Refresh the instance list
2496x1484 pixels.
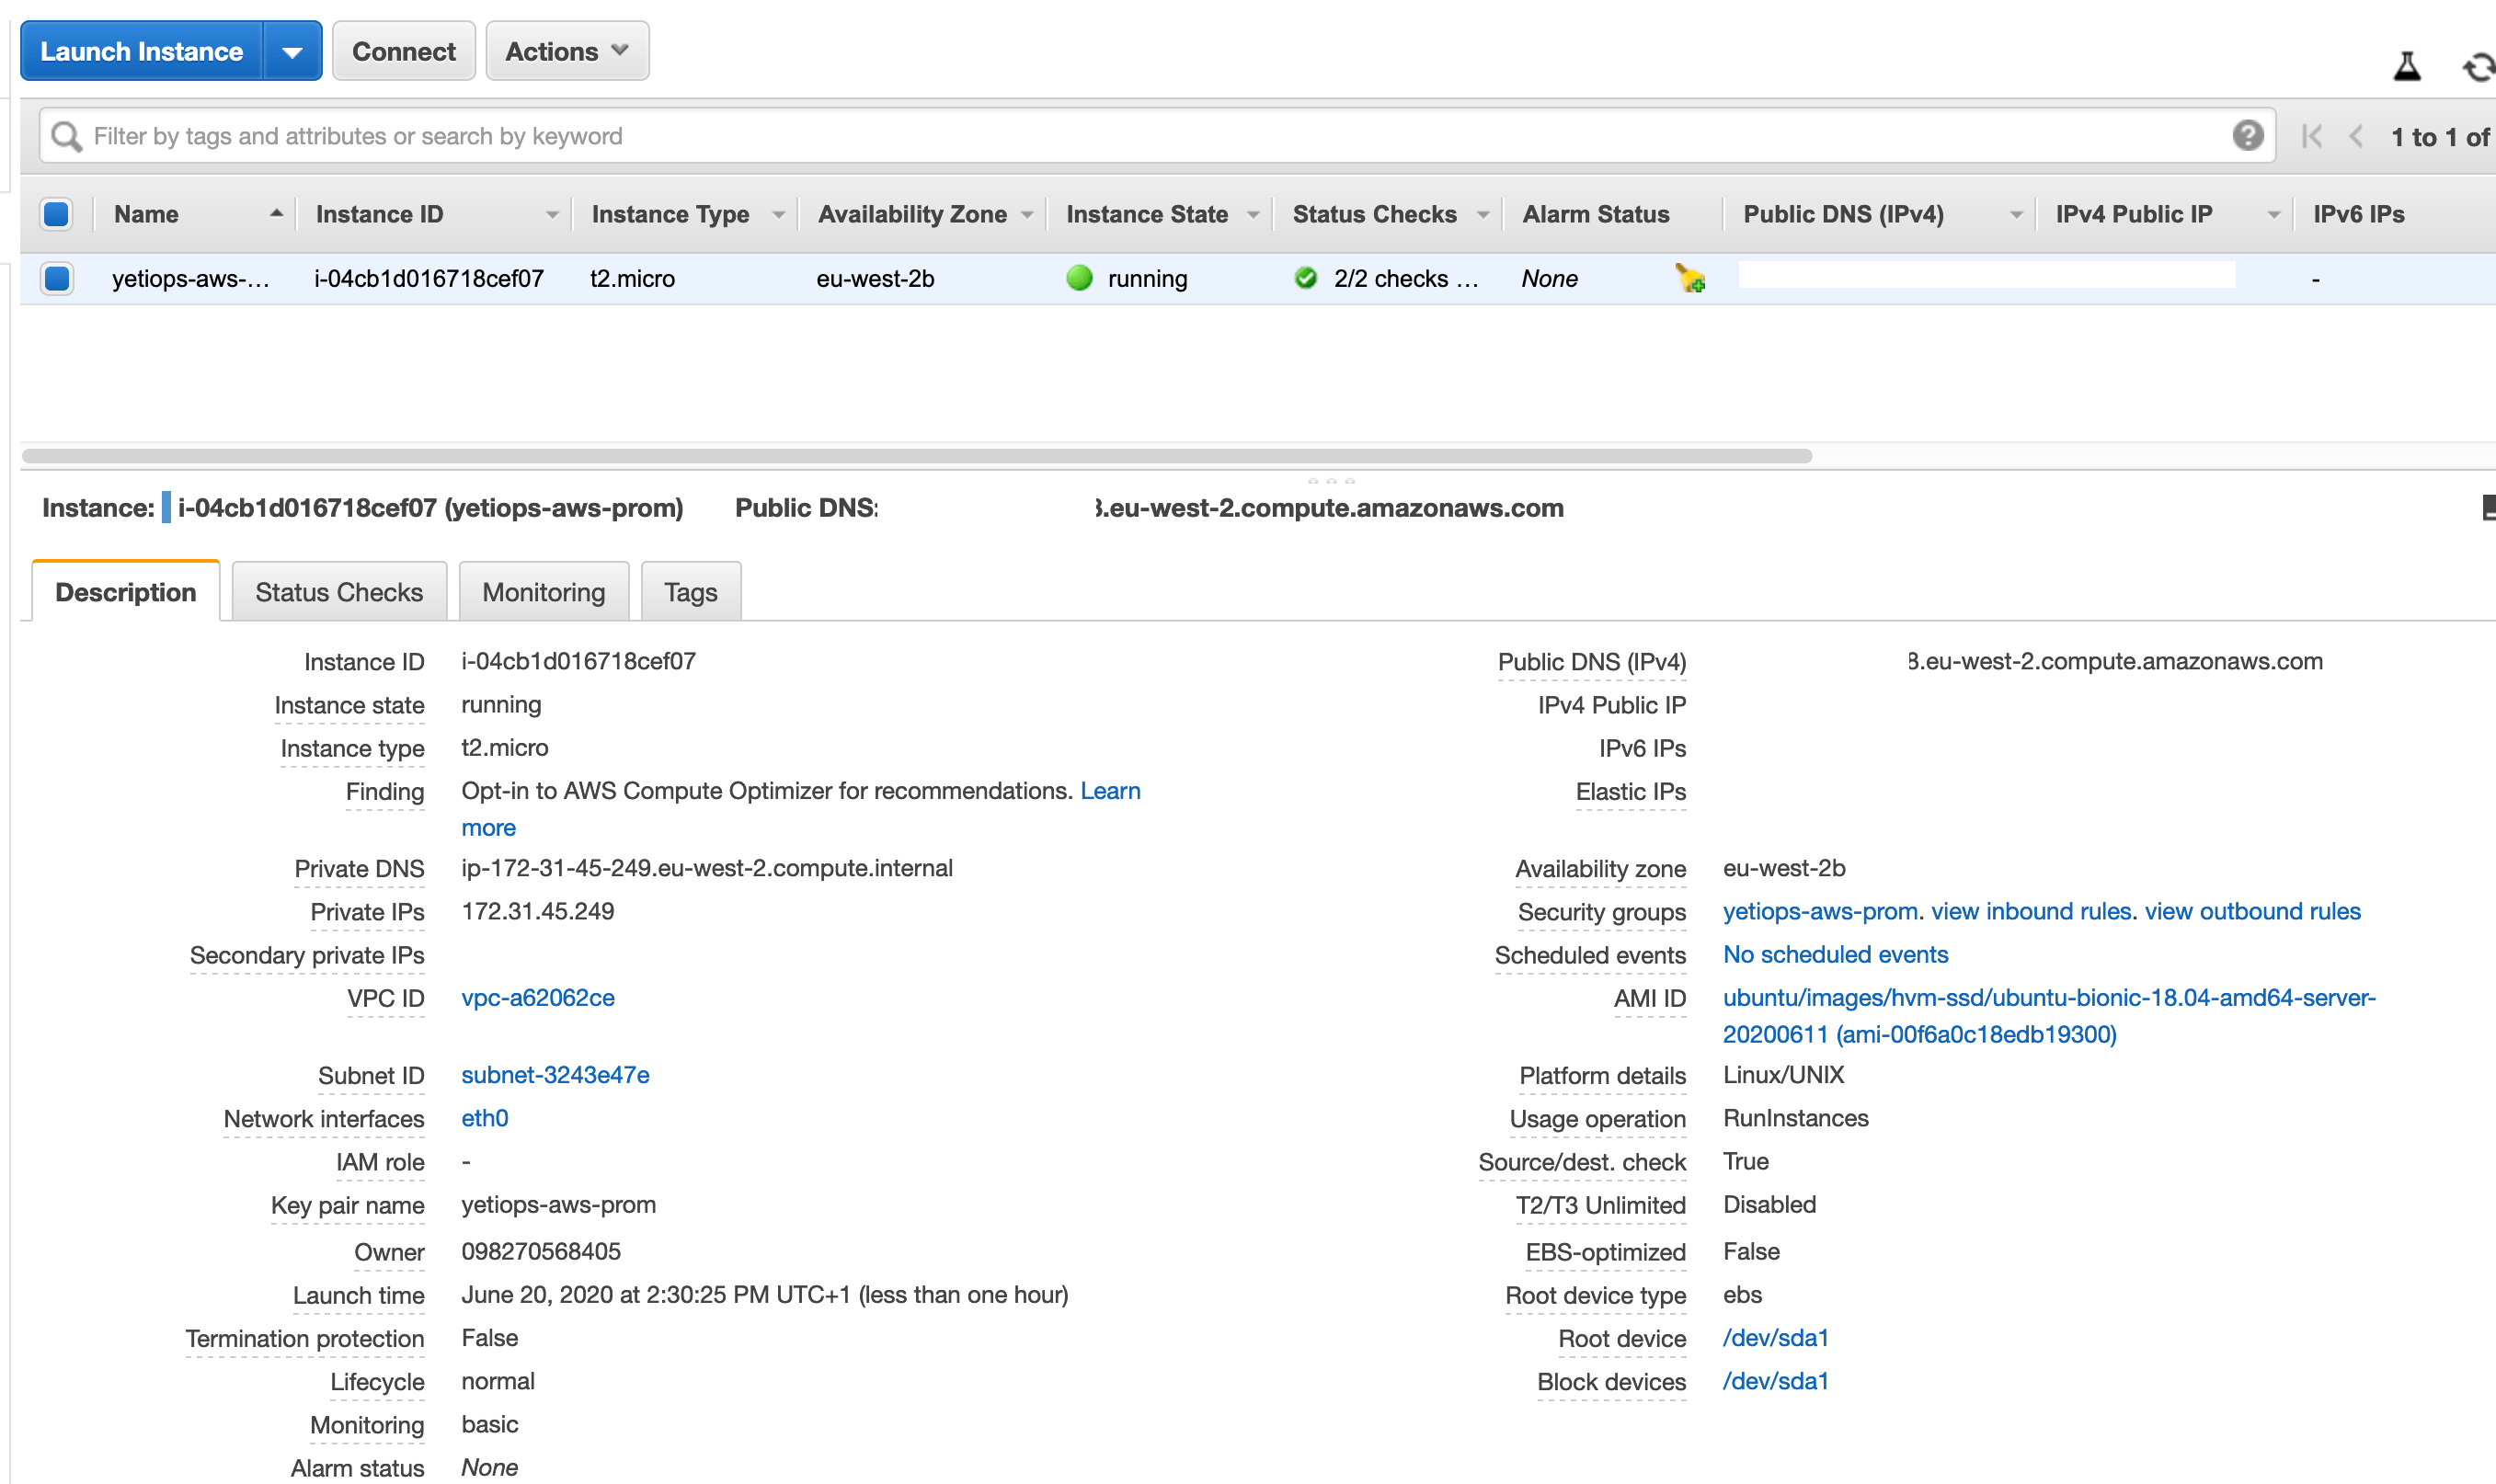point(2479,66)
